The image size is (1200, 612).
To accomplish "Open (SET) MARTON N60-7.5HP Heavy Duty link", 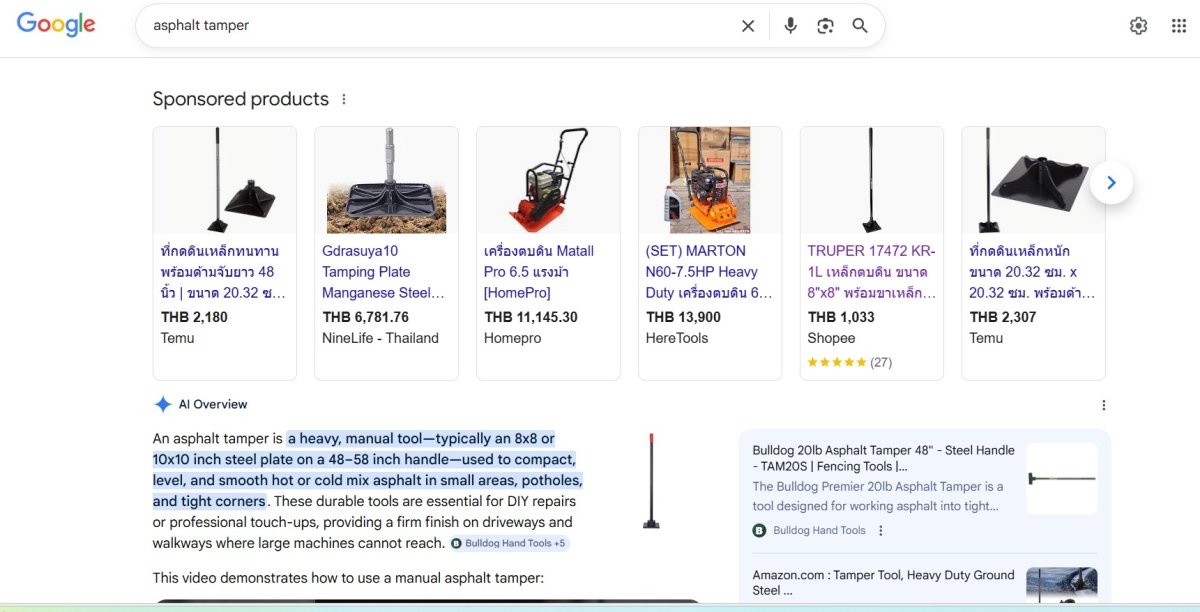I will pos(709,272).
